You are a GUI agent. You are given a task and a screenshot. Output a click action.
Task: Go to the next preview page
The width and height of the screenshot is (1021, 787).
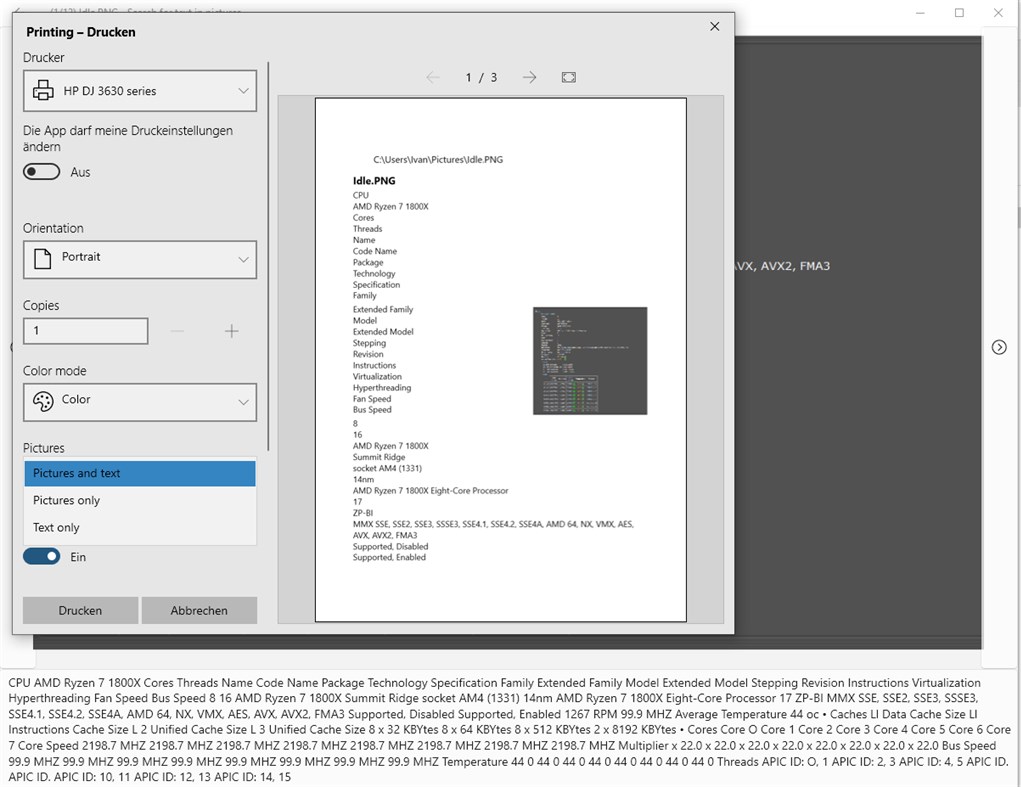528,77
